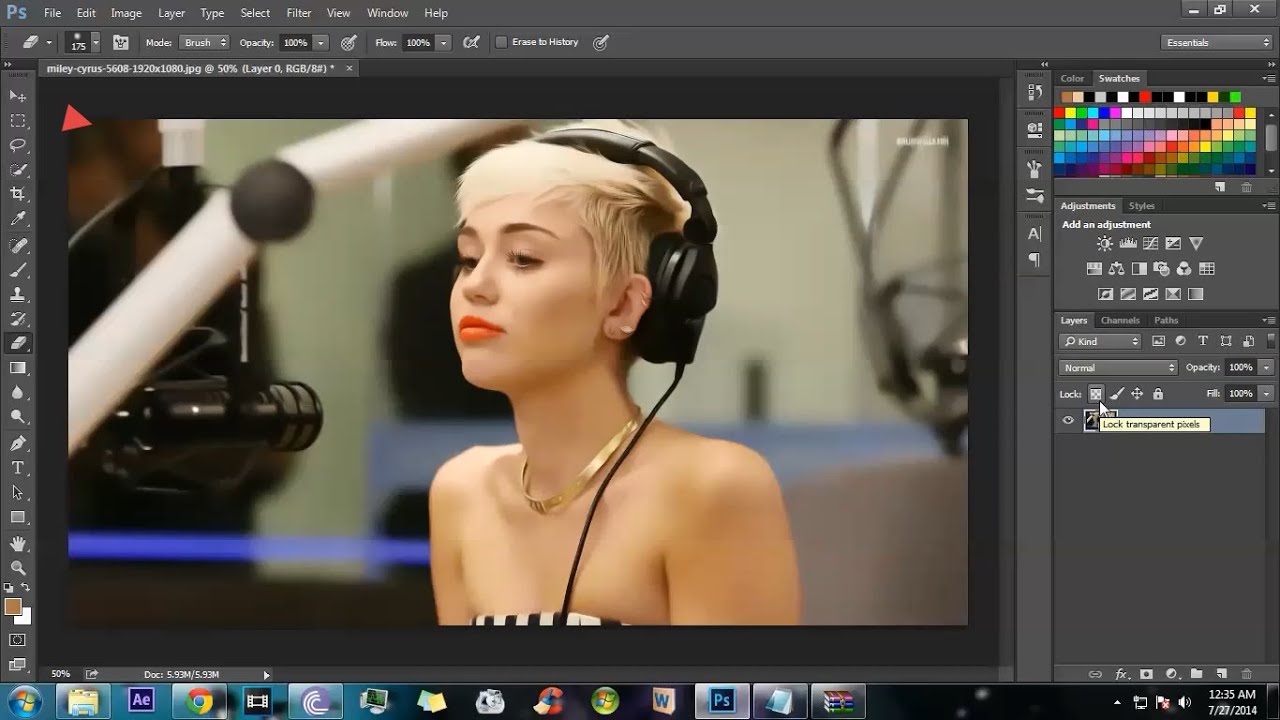Select the Lasso tool
1280x720 pixels.
18,145
